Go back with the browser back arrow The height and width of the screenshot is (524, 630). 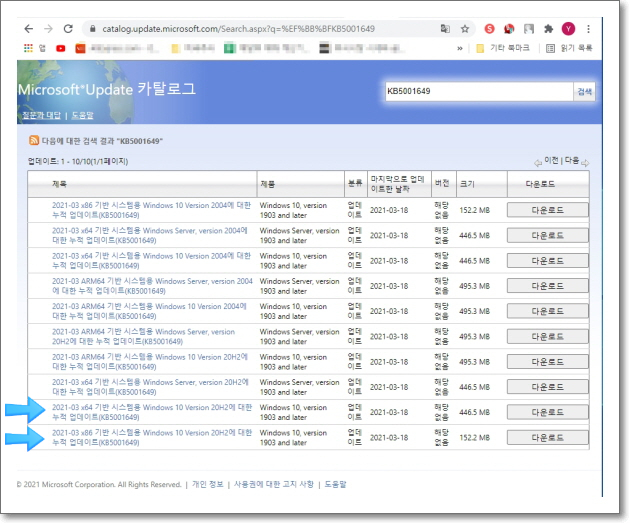tap(28, 29)
